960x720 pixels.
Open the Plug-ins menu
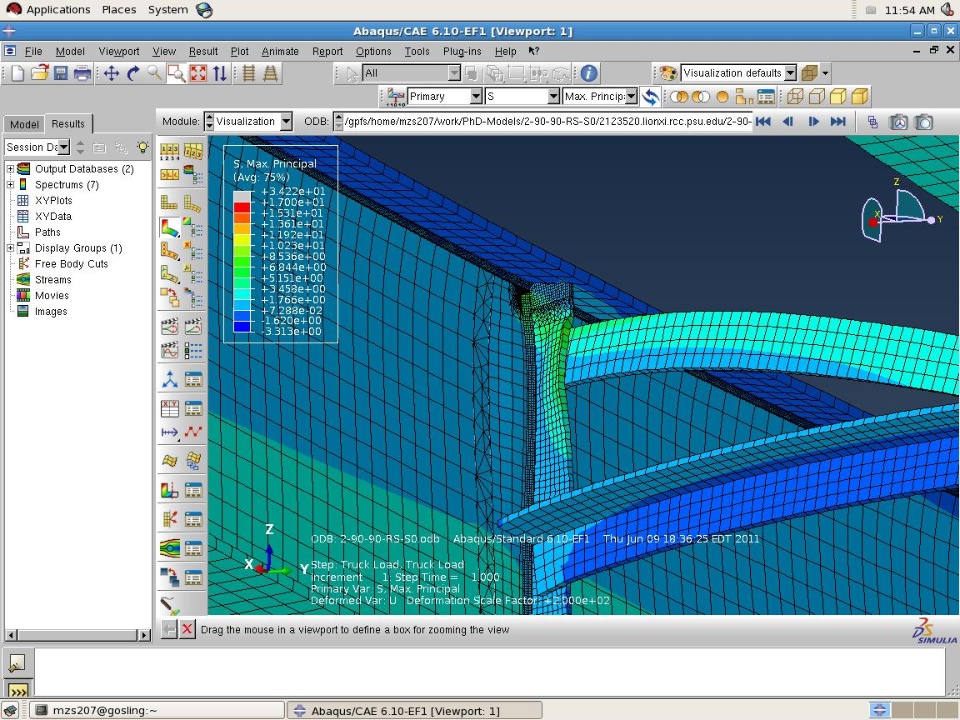tap(461, 51)
